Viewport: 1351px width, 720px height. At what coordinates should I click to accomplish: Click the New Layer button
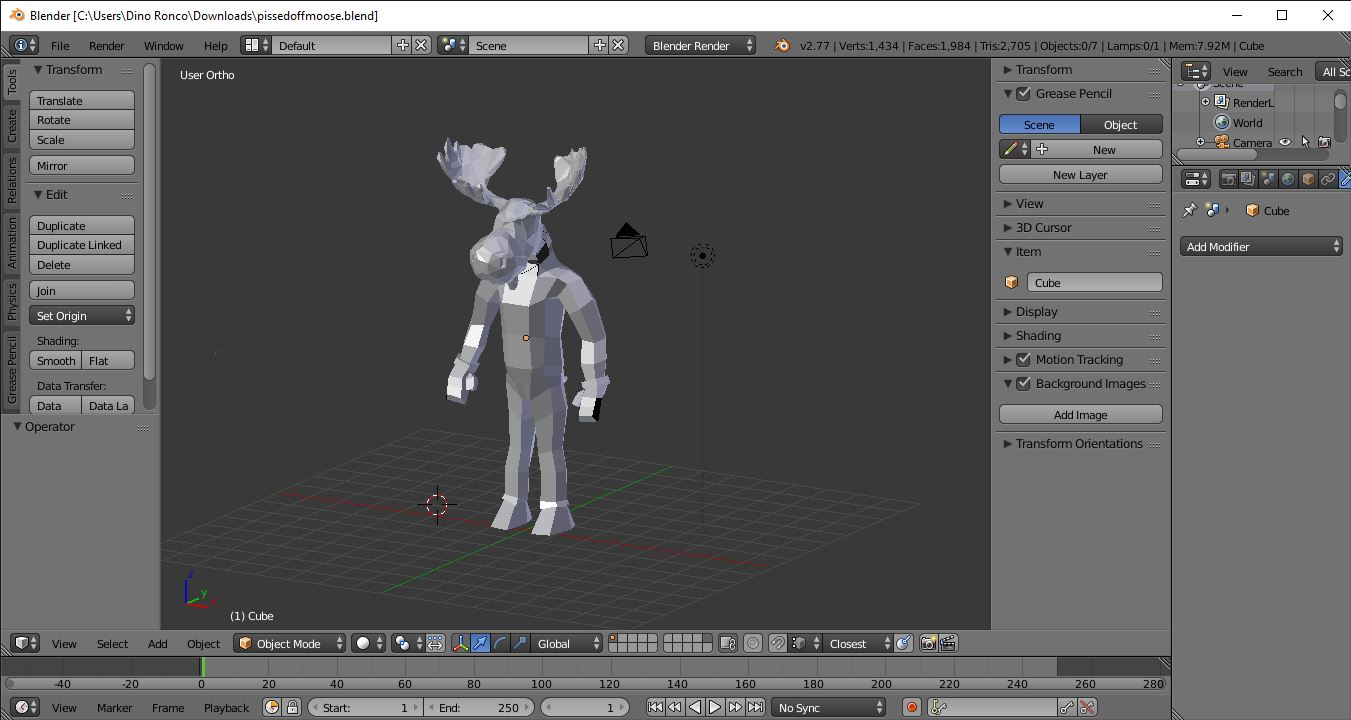tap(1080, 174)
